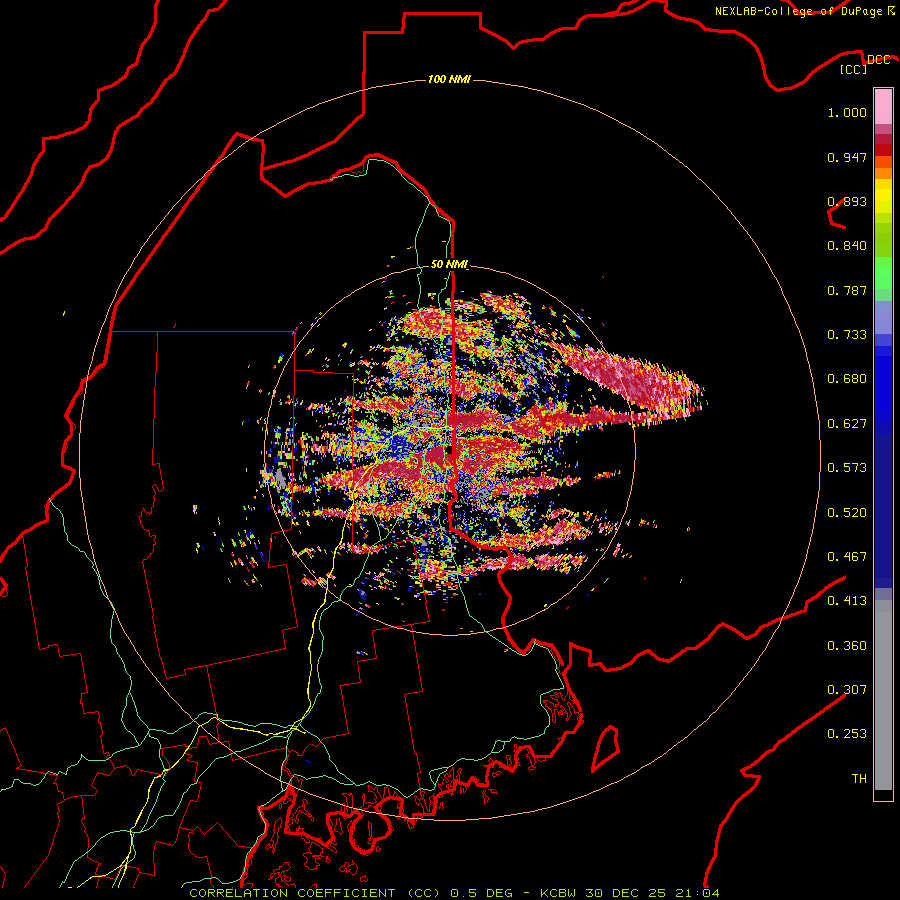Click the small island outline off the coast
Viewport: 900px width, 900px height.
coord(606,748)
